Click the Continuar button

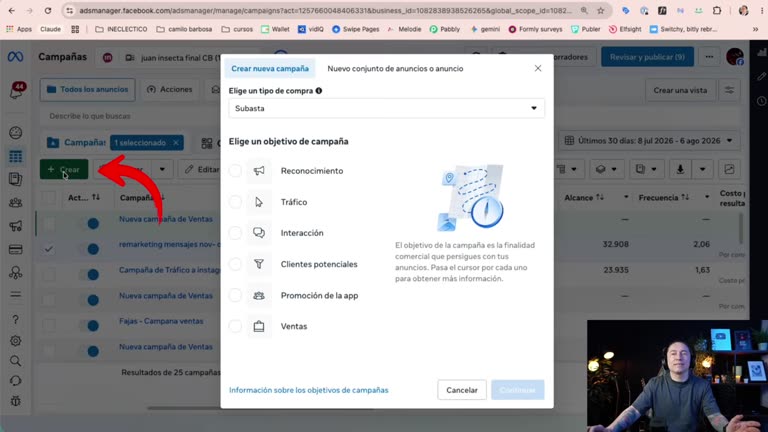(518, 390)
